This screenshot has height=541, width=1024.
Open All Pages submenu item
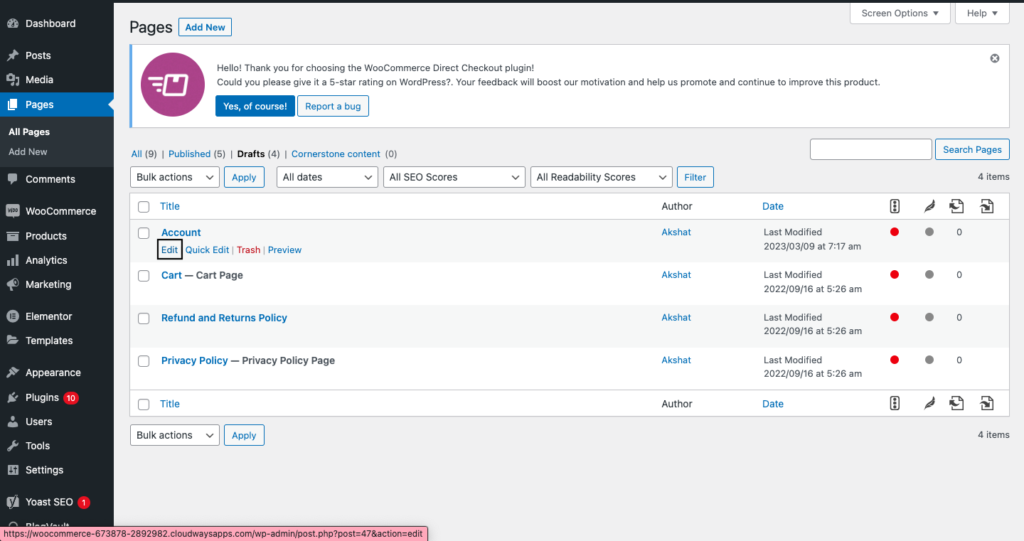click(29, 132)
